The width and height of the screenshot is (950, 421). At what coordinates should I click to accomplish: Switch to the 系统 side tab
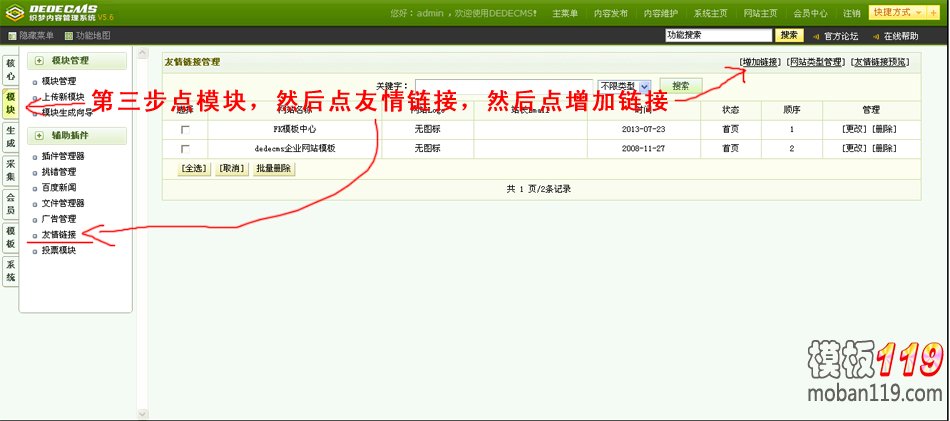[11, 271]
